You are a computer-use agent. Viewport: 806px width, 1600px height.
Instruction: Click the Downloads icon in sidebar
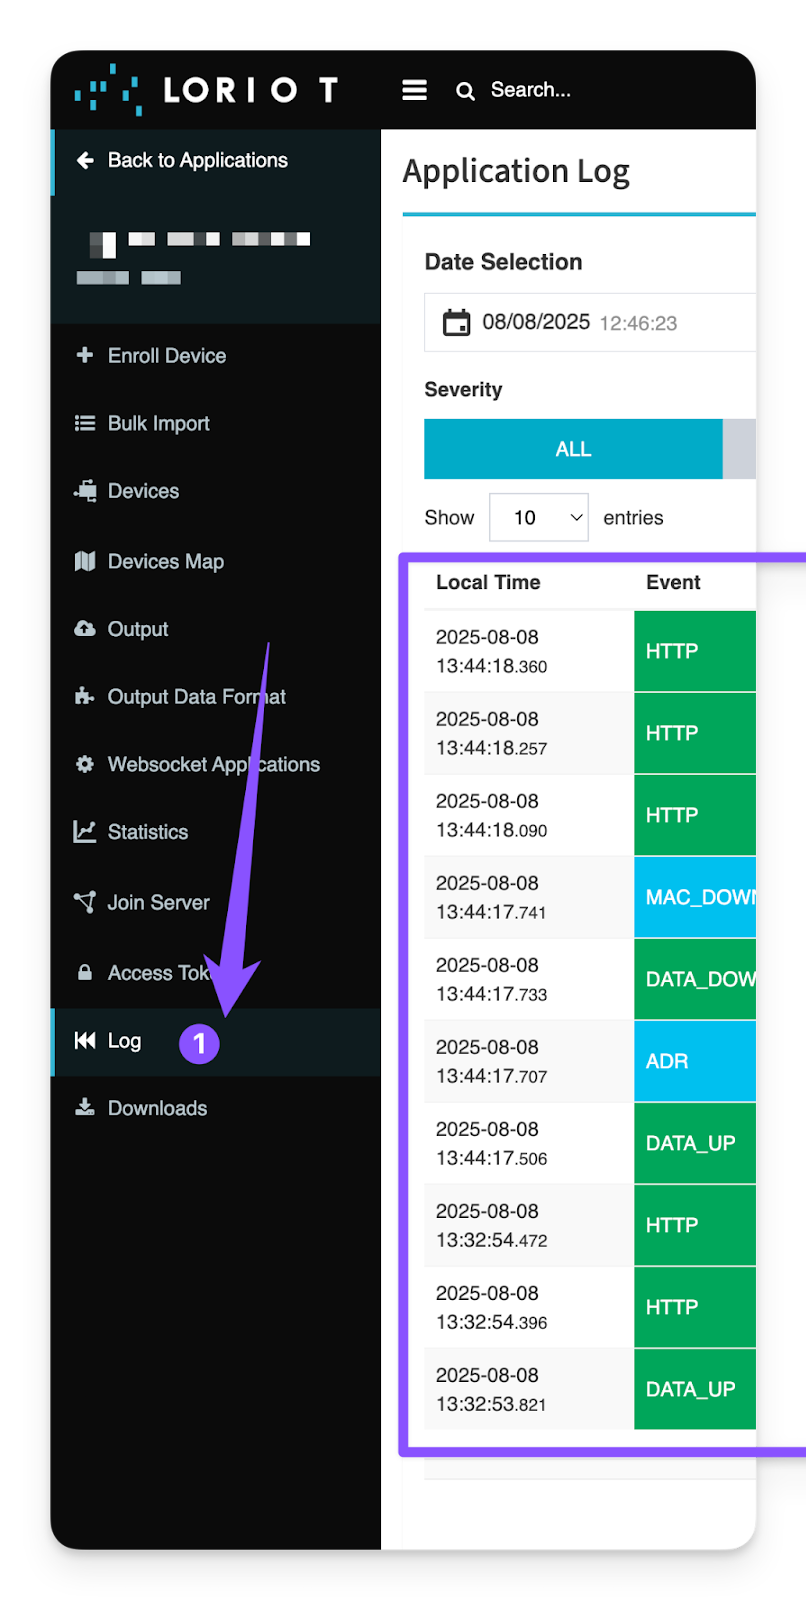coord(85,1108)
